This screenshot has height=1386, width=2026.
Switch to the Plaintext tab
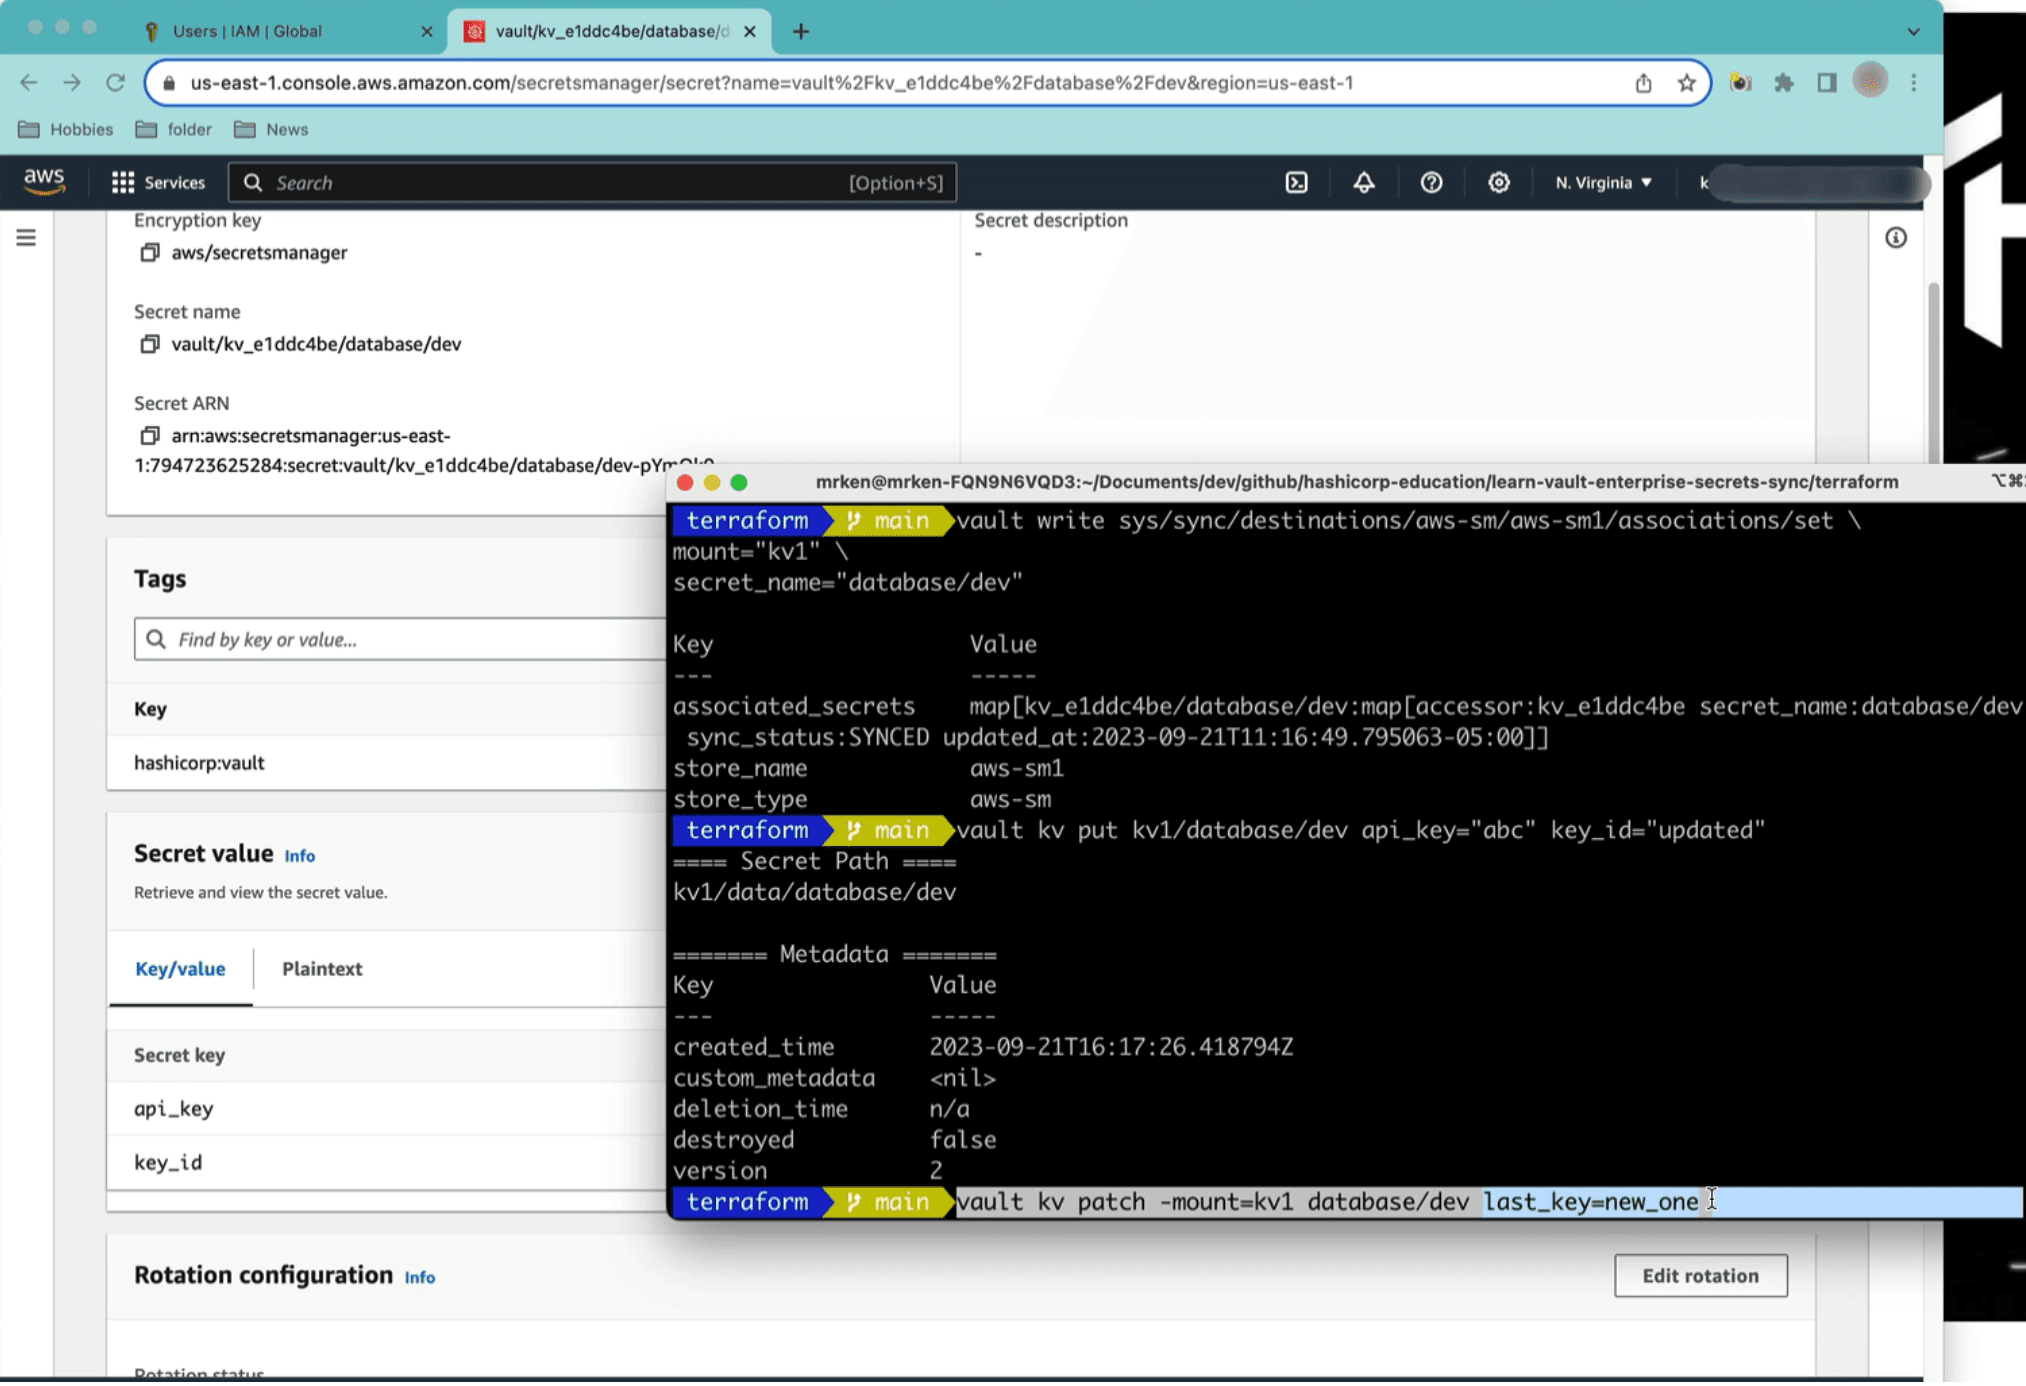(322, 968)
